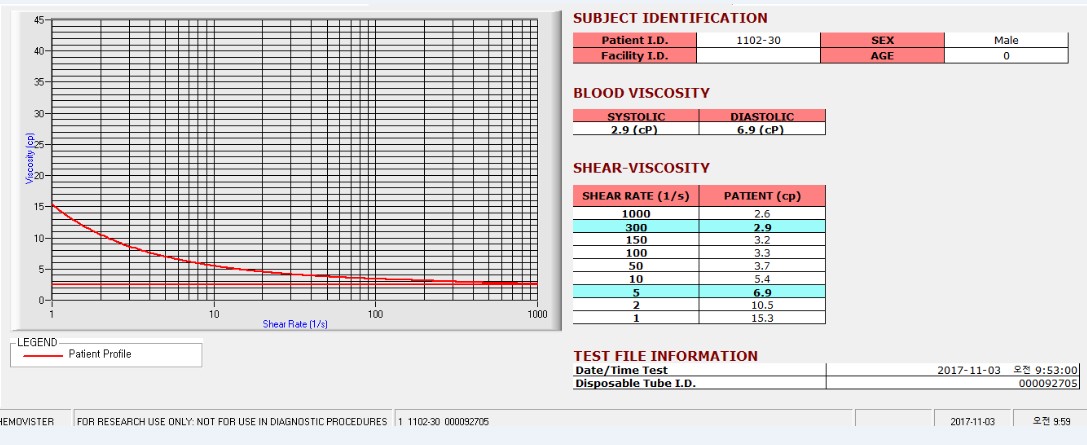Click the SEX value Male cell

click(1006, 40)
